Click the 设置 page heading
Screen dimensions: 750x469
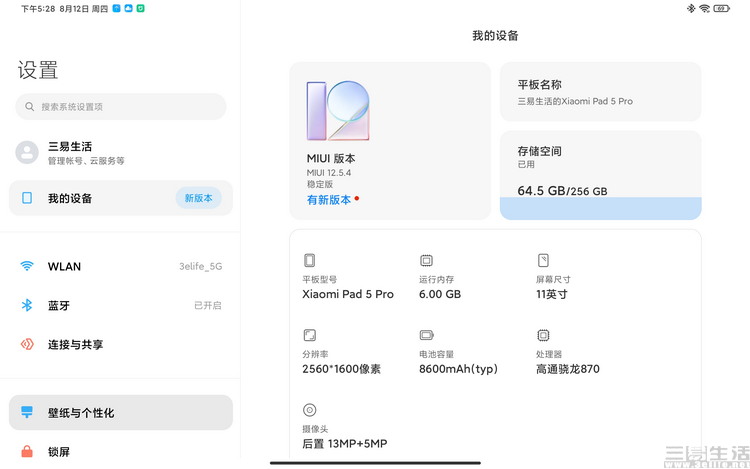point(38,70)
